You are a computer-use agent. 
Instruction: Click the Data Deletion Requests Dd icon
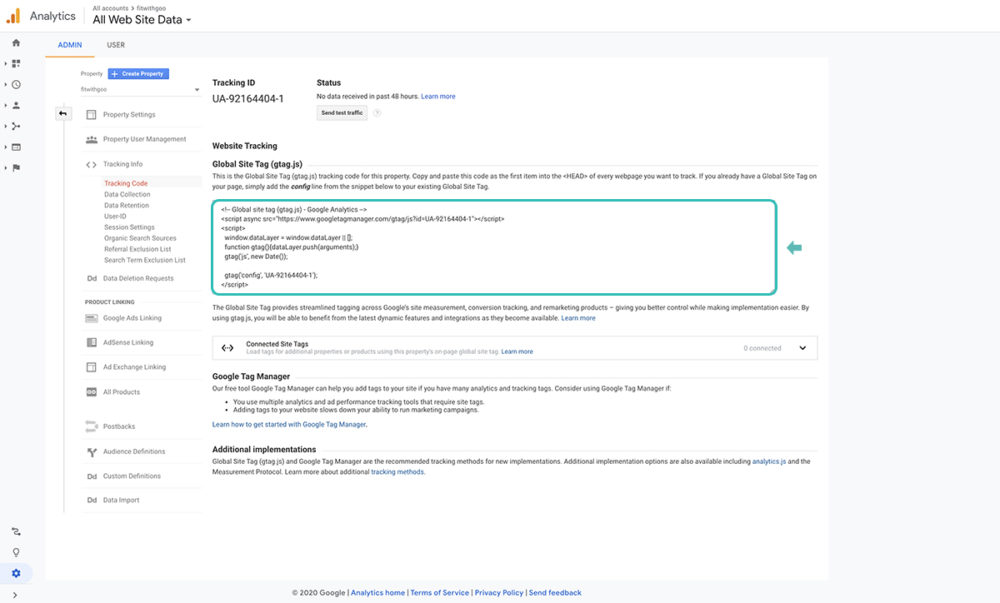tap(92, 279)
